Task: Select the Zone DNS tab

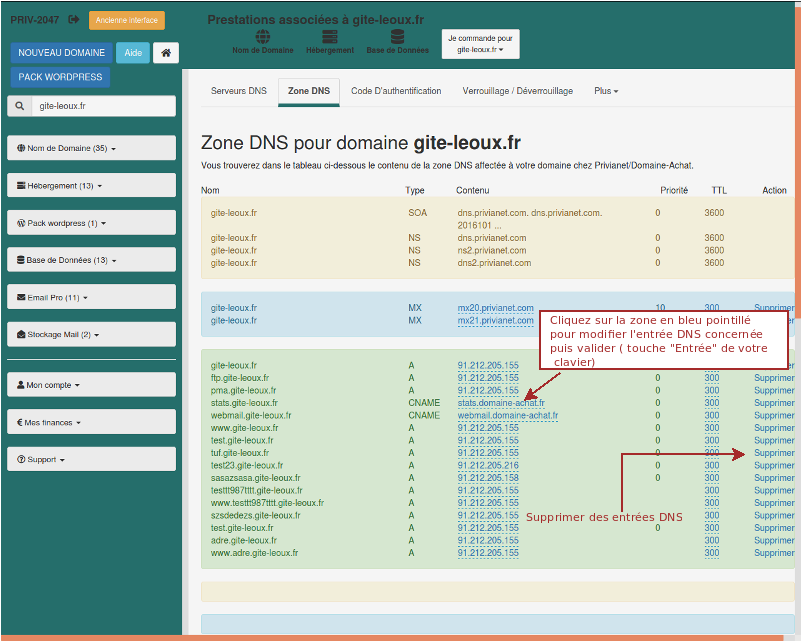Action: click(x=309, y=91)
